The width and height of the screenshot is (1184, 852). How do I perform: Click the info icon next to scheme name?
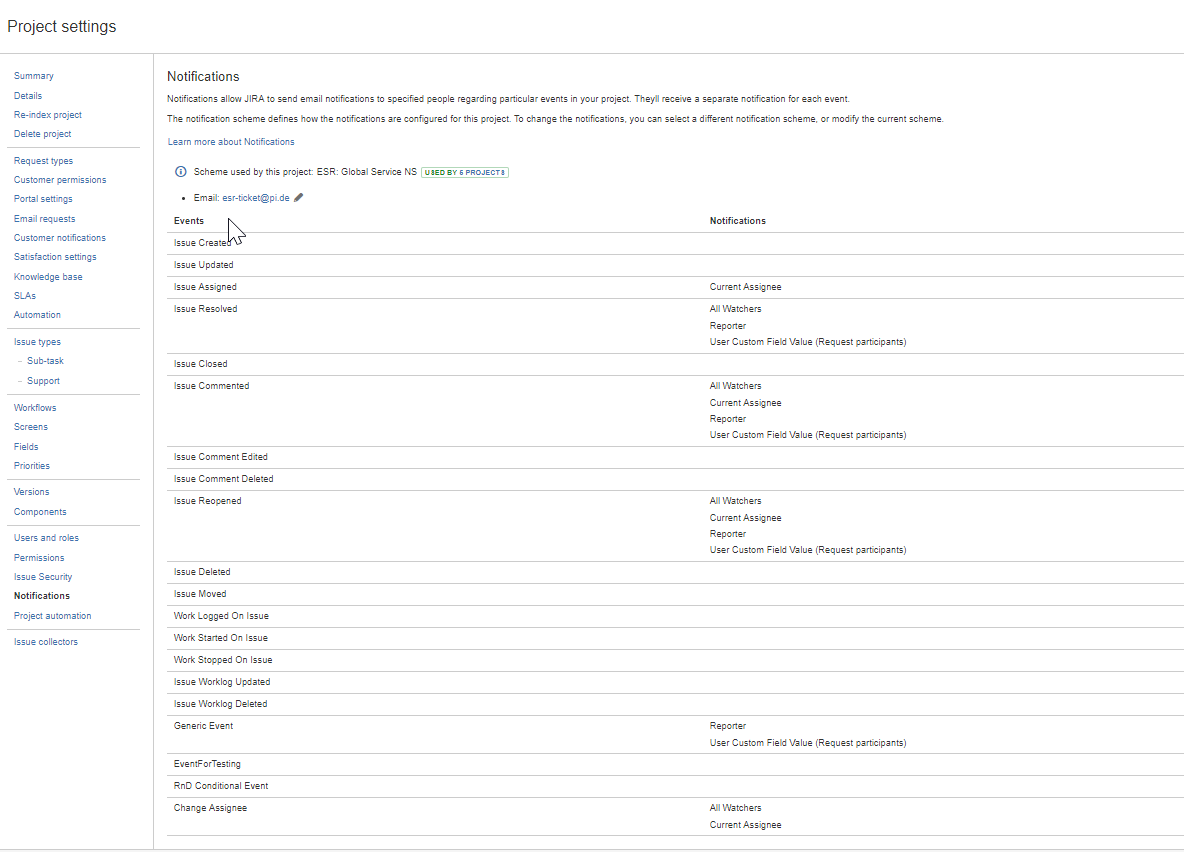coord(180,171)
